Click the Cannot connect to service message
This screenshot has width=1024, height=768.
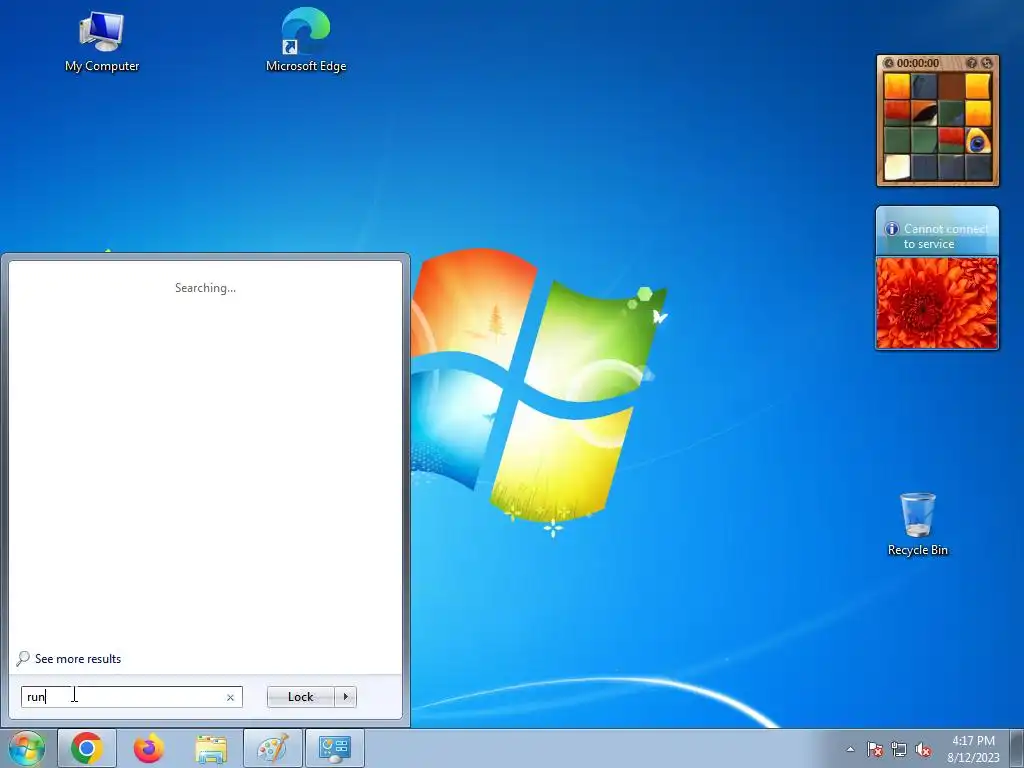[946, 236]
